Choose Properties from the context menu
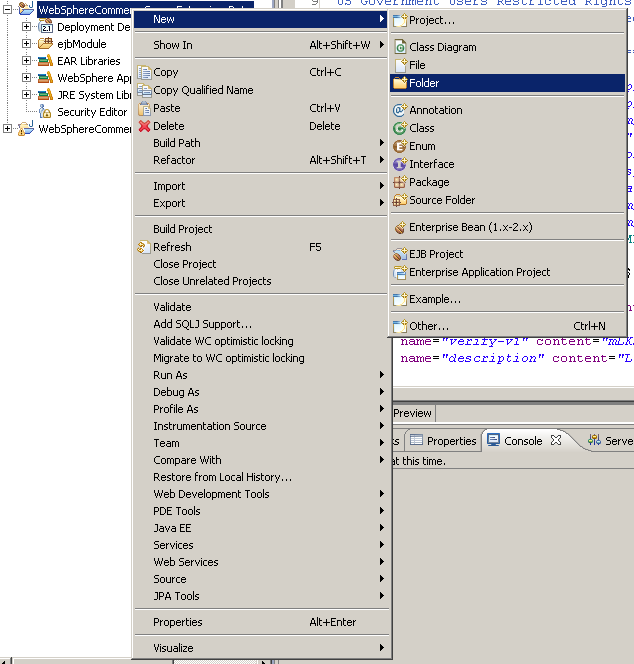Viewport: 634px width, 664px height. (177, 622)
